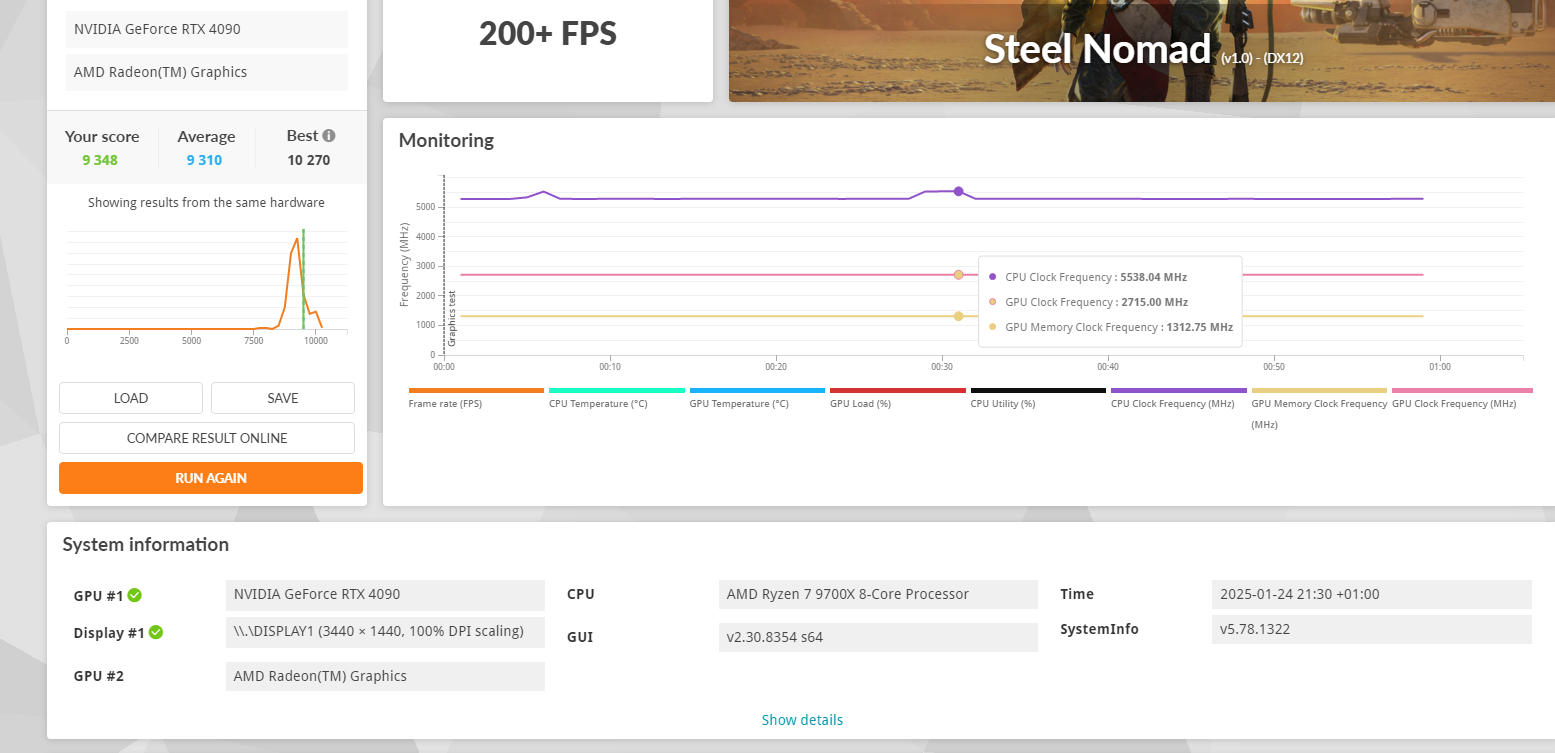
Task: Click GPU #2 value AMD Radeon(TM) Graphics
Action: pyautogui.click(x=385, y=676)
